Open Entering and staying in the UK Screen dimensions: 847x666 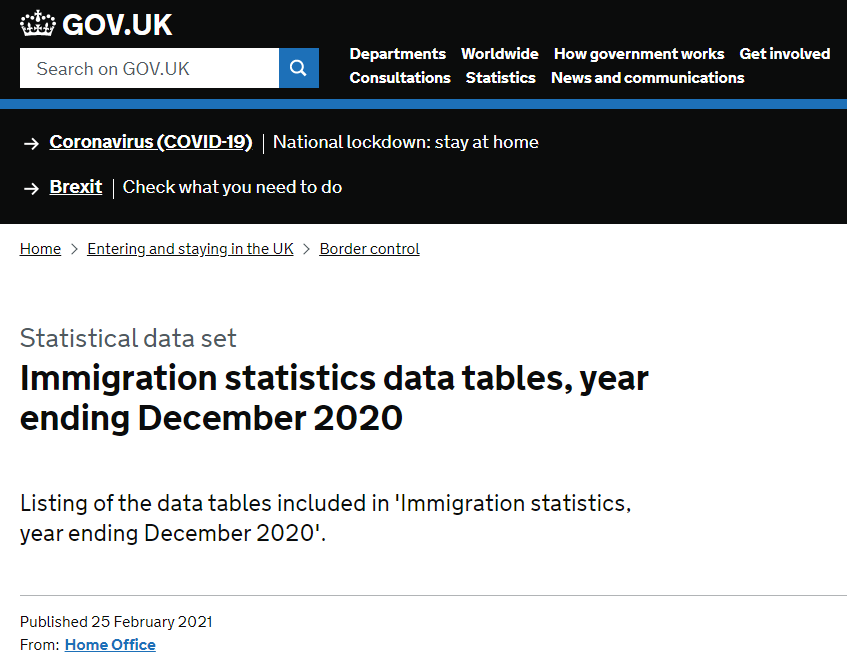190,249
